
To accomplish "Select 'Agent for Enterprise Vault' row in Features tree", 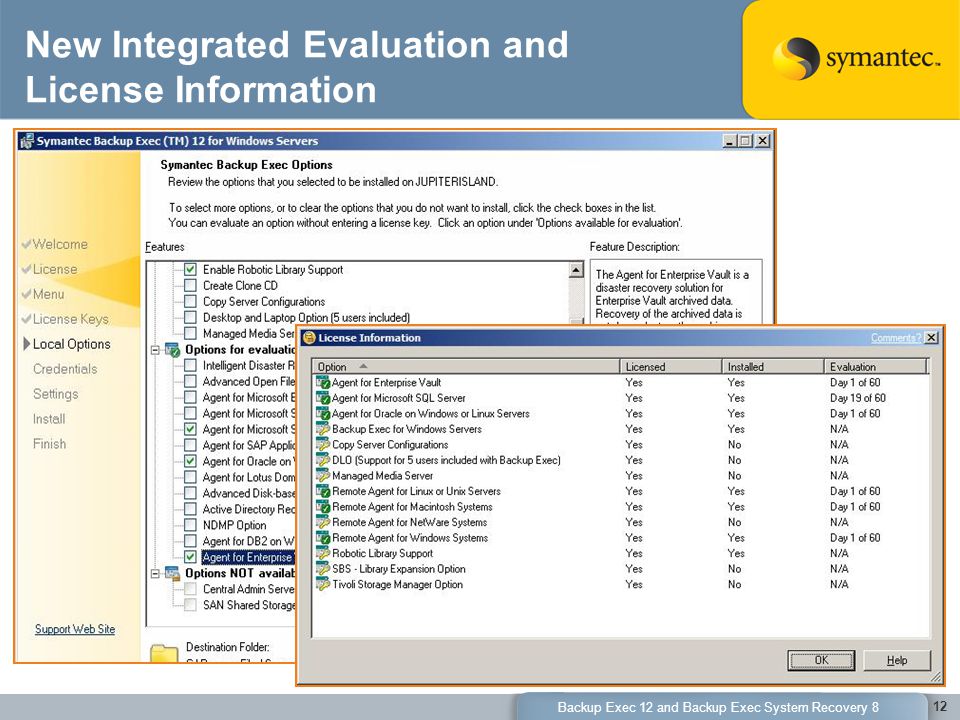I will coord(247,557).
